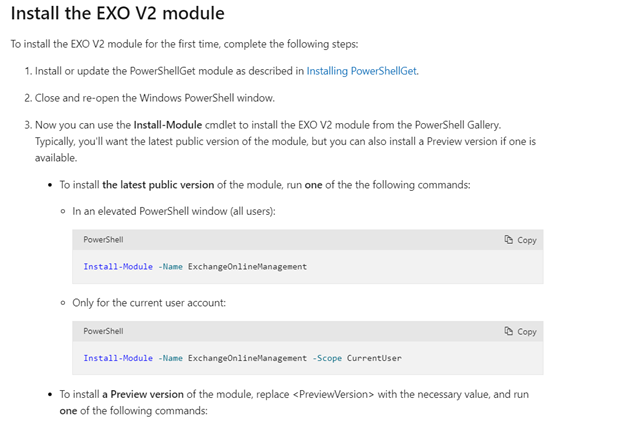Click the Copy label on the second PowerShell block
624x426 pixels.
point(526,332)
